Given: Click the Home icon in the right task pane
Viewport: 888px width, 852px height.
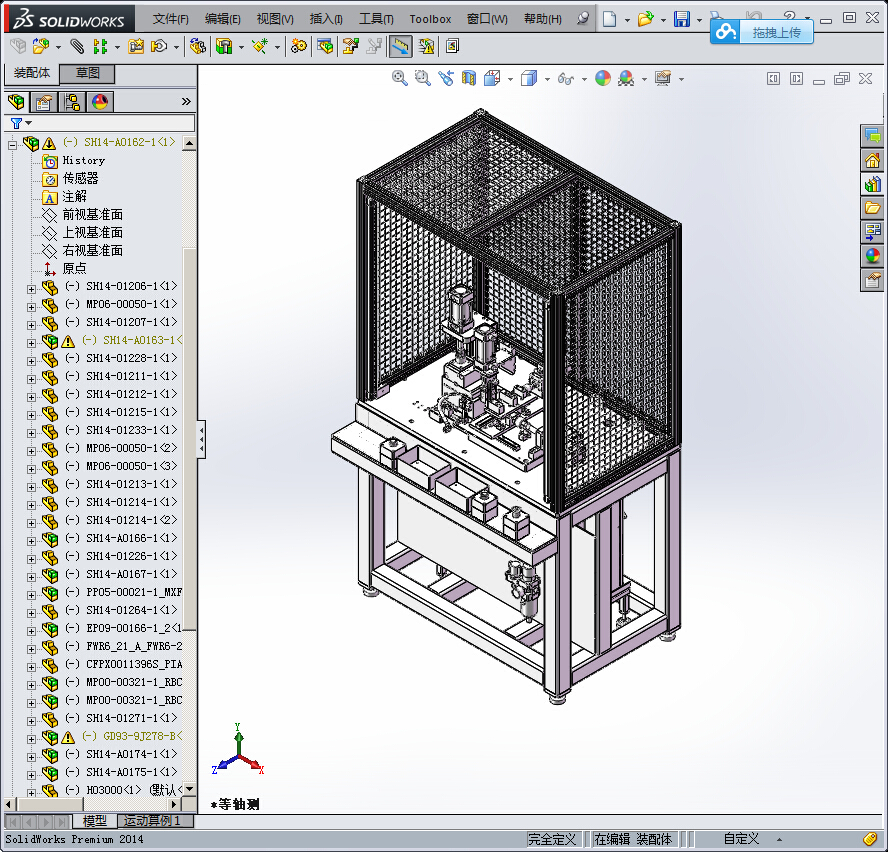Looking at the screenshot, I should coord(872,160).
